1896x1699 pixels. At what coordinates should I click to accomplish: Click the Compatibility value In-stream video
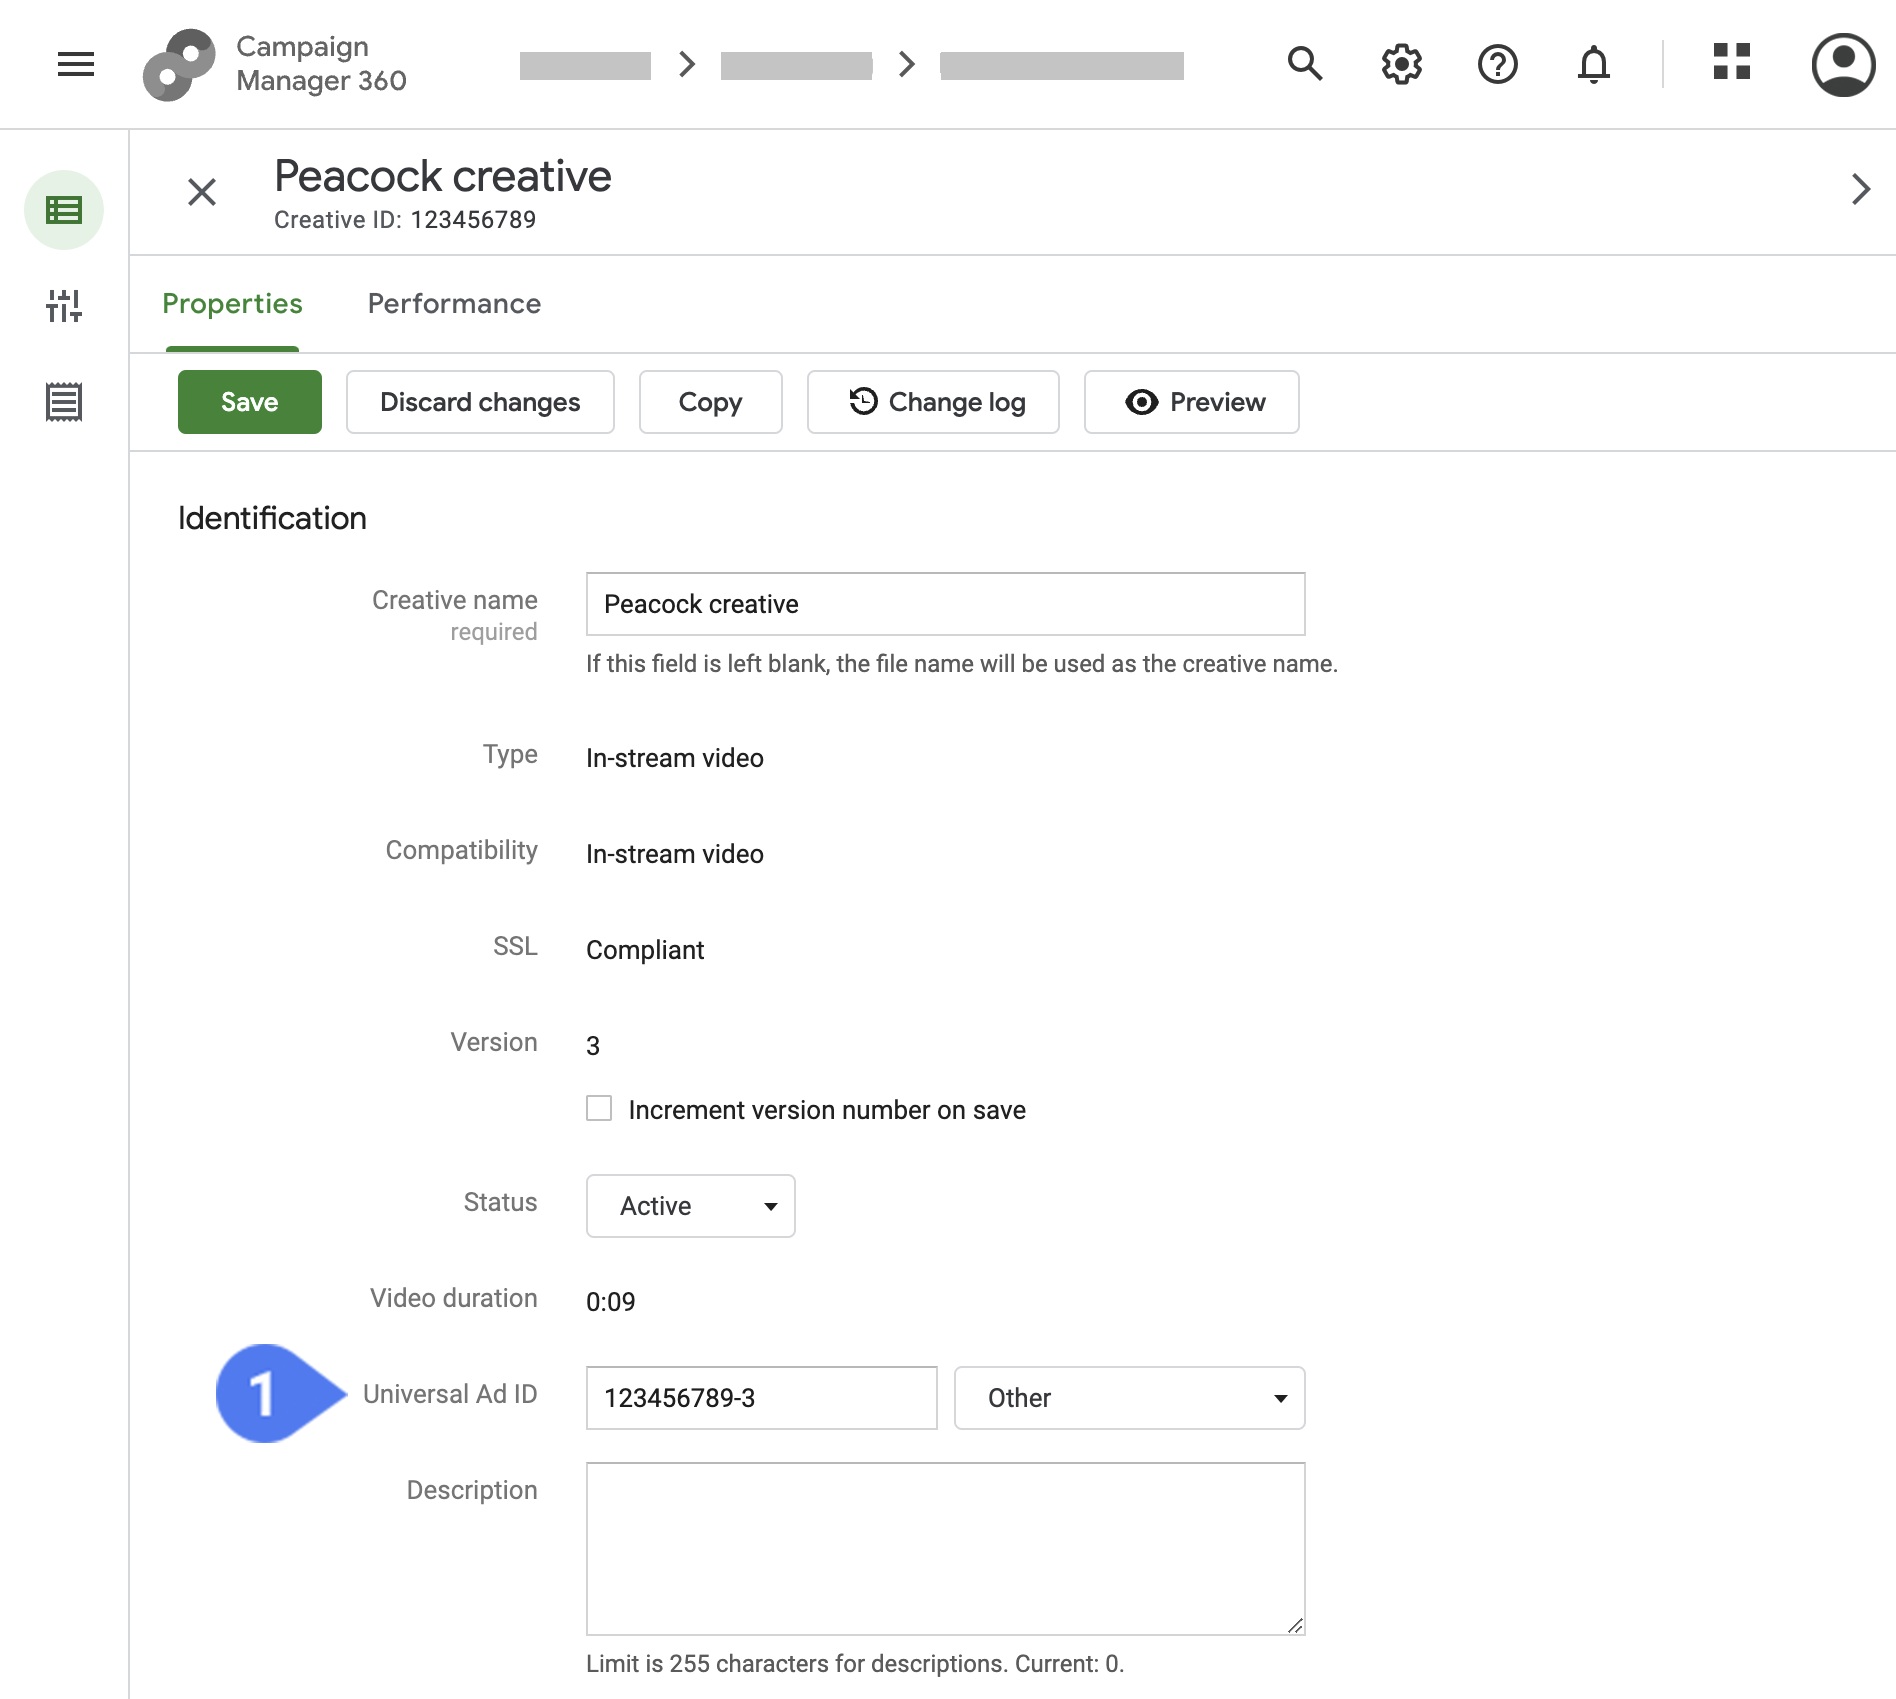(675, 854)
